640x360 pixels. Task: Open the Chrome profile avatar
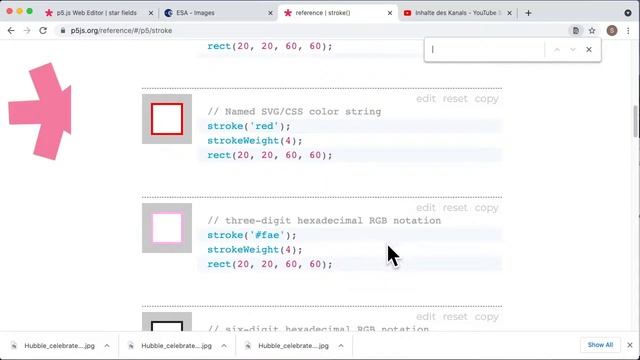click(x=612, y=31)
